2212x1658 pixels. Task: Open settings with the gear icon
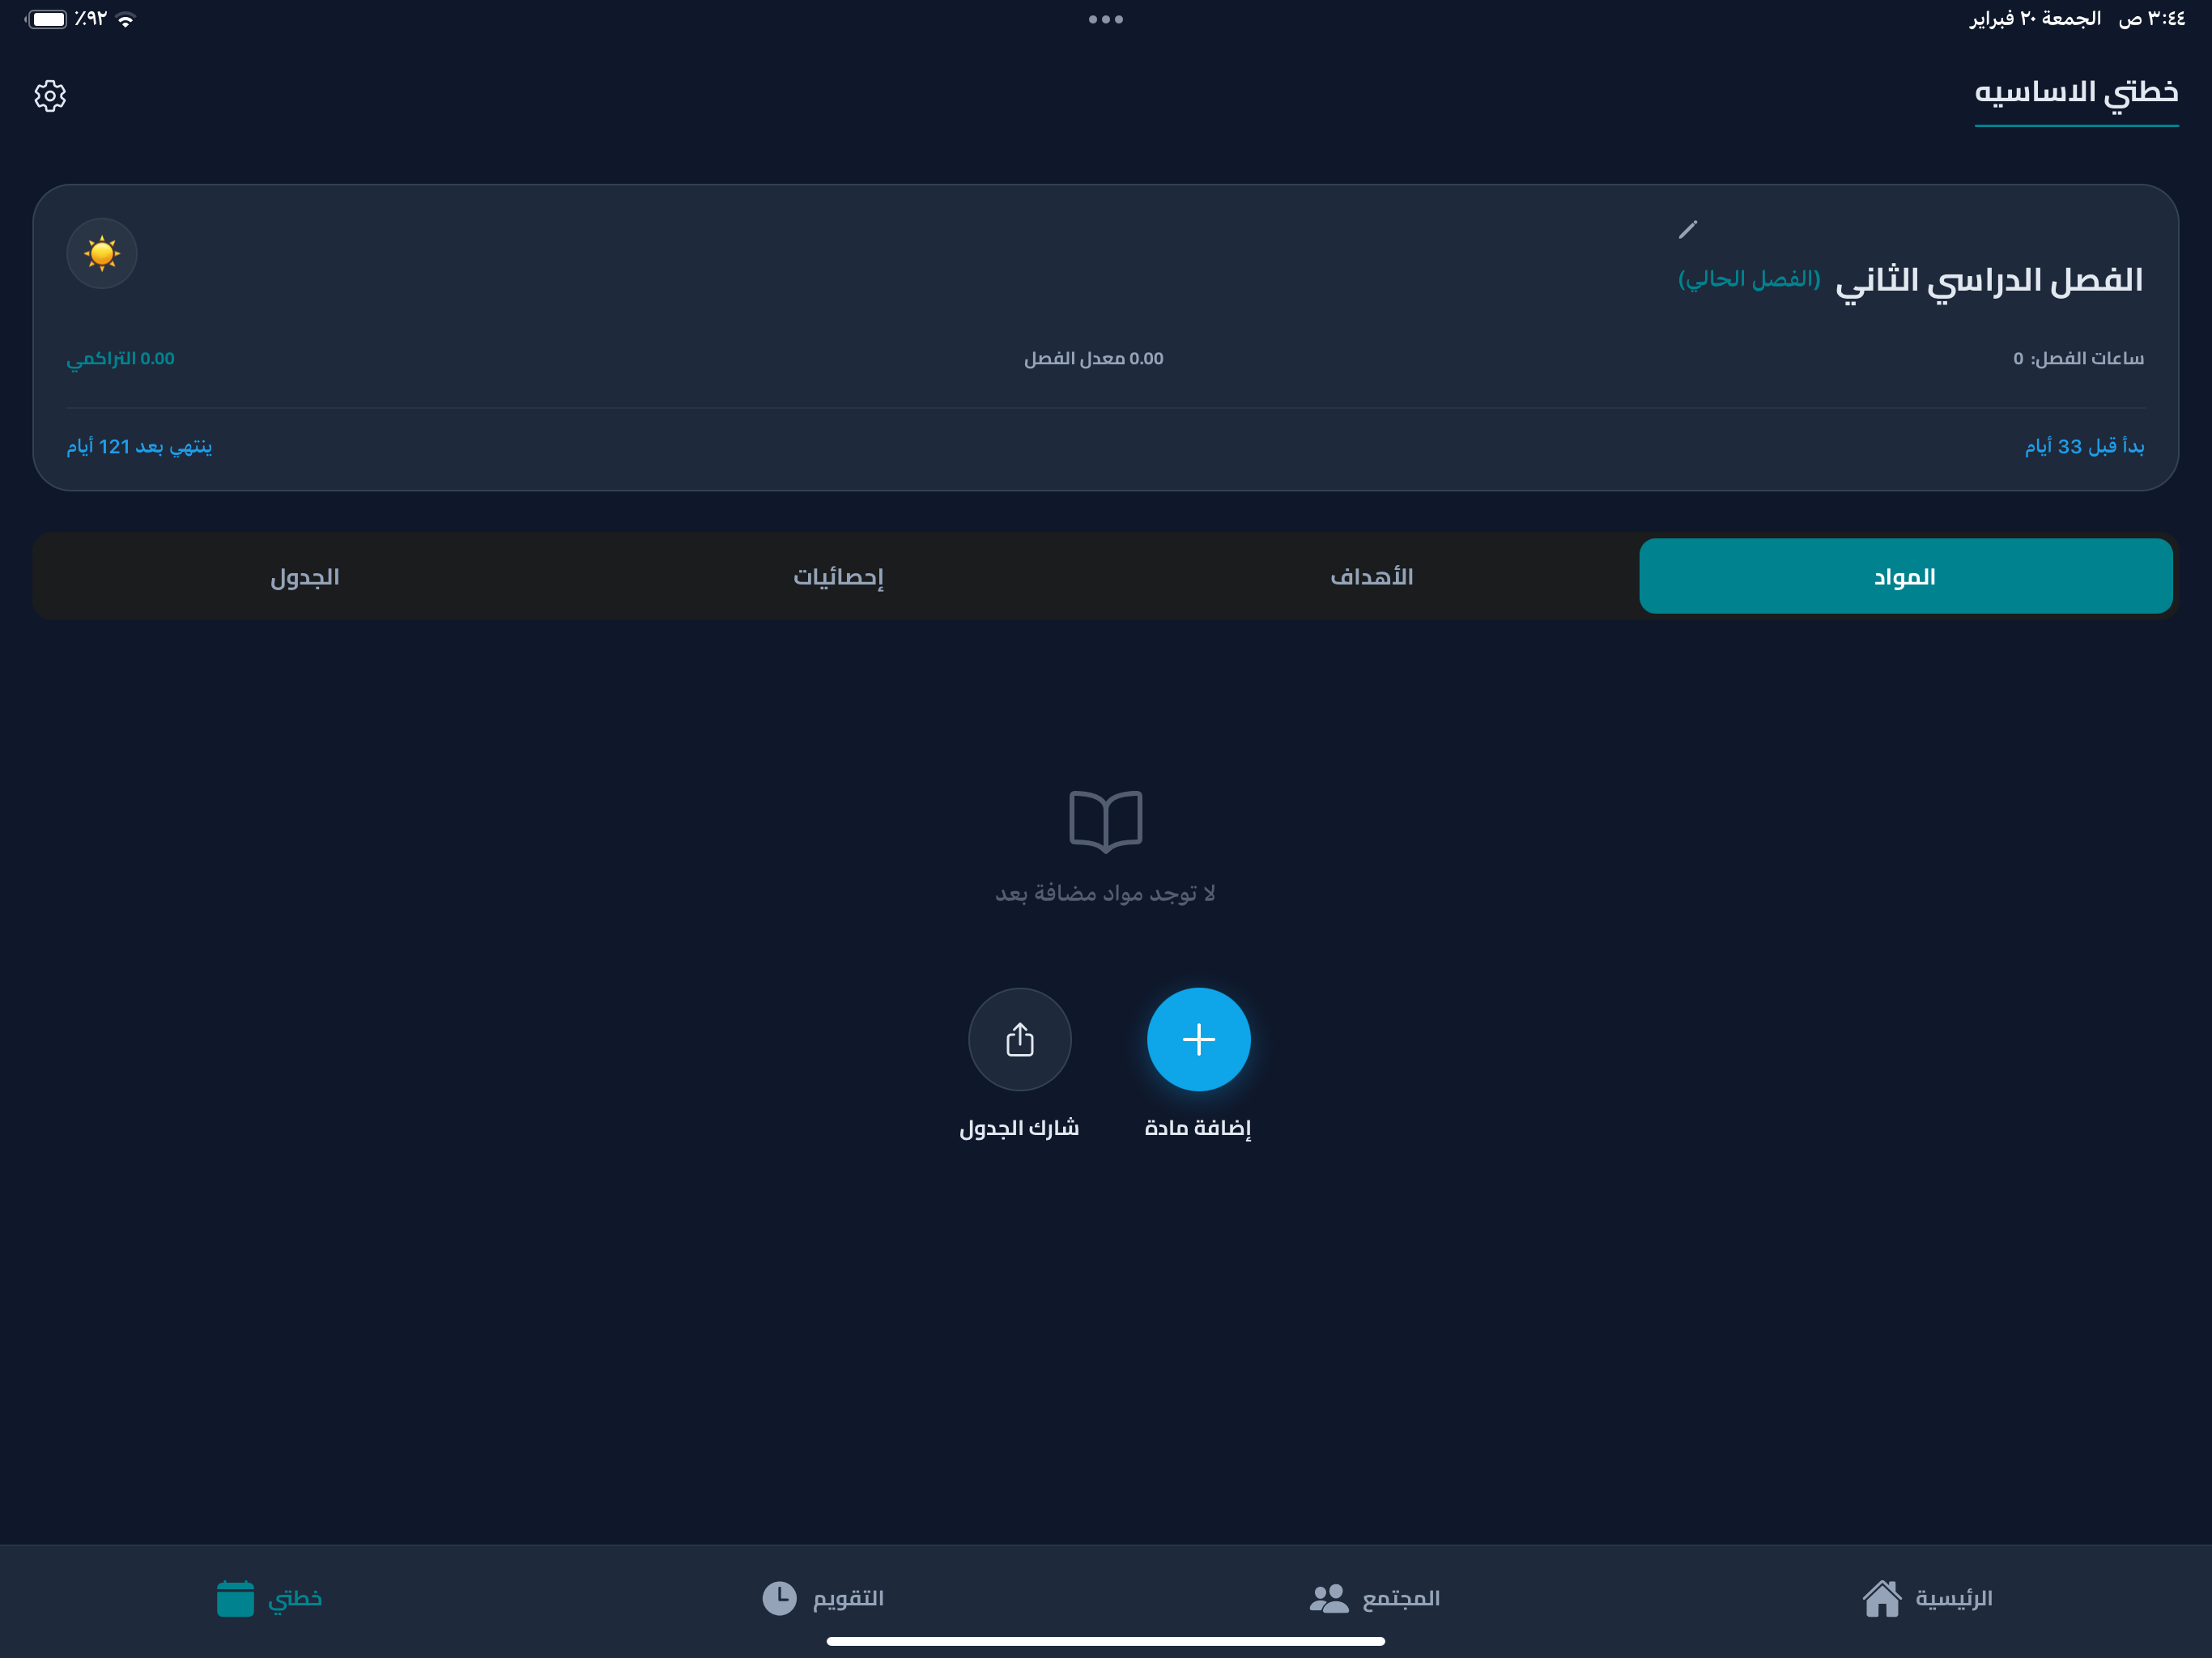50,96
